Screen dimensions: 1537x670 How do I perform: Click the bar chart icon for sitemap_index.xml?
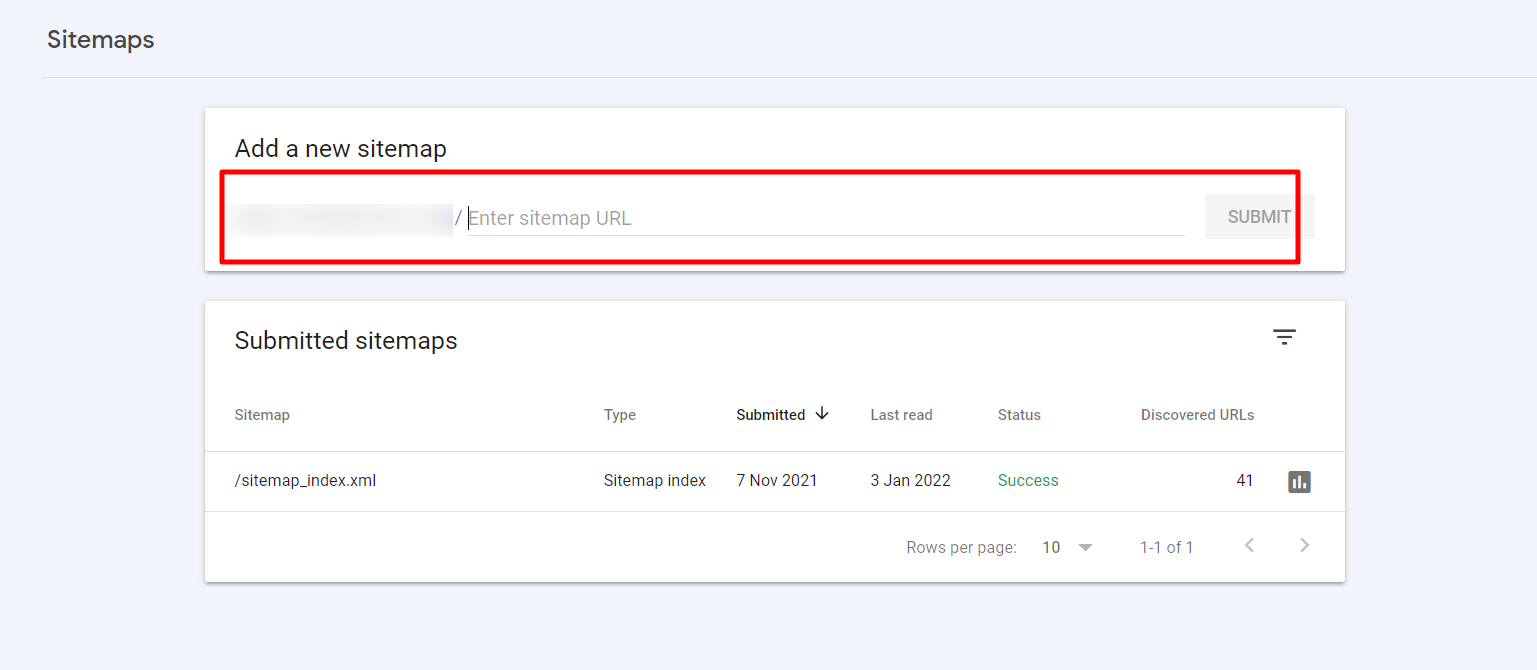coord(1299,482)
